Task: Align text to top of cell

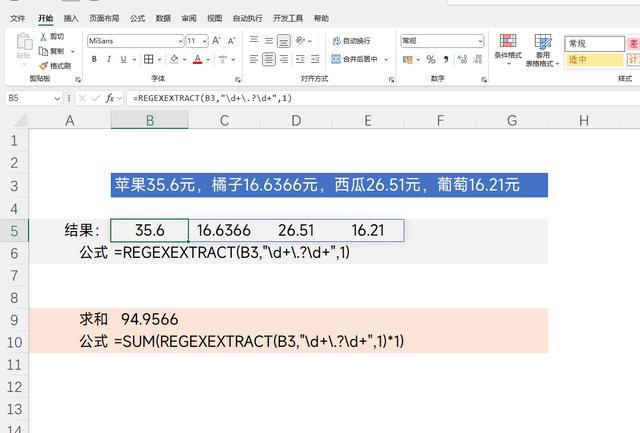Action: tap(254, 40)
